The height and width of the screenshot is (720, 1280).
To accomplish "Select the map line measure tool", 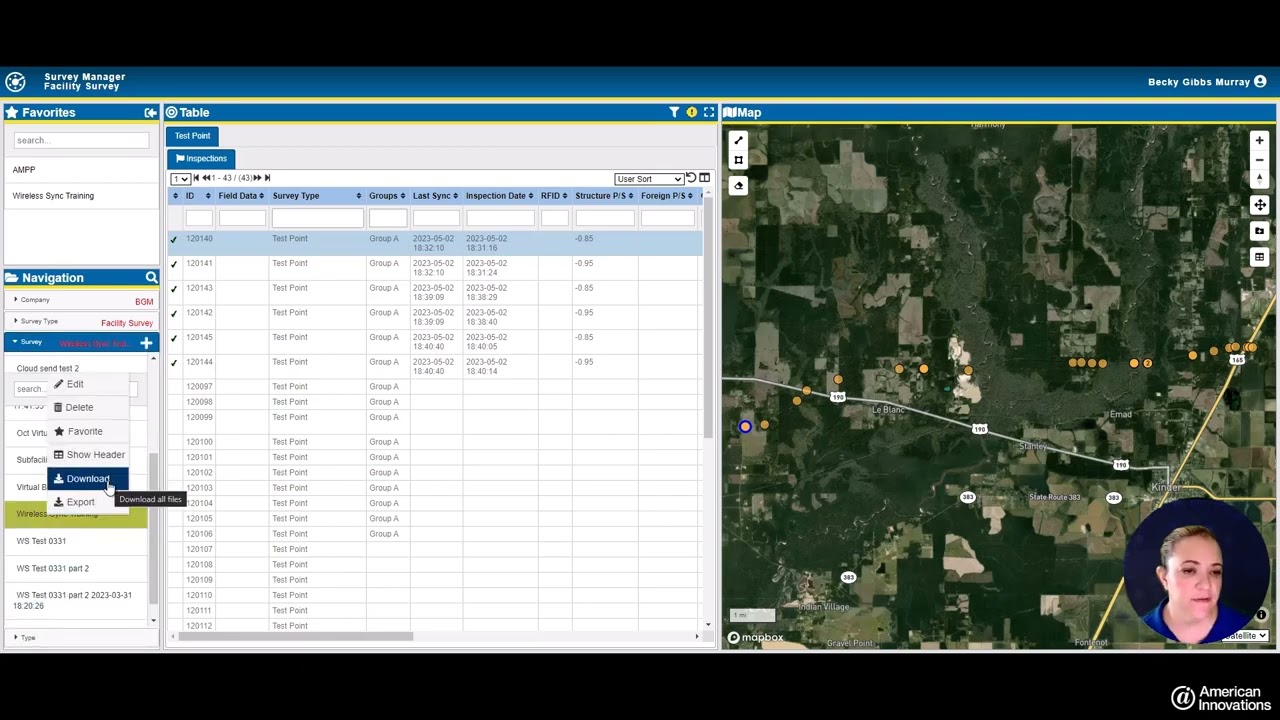I will 738,141.
